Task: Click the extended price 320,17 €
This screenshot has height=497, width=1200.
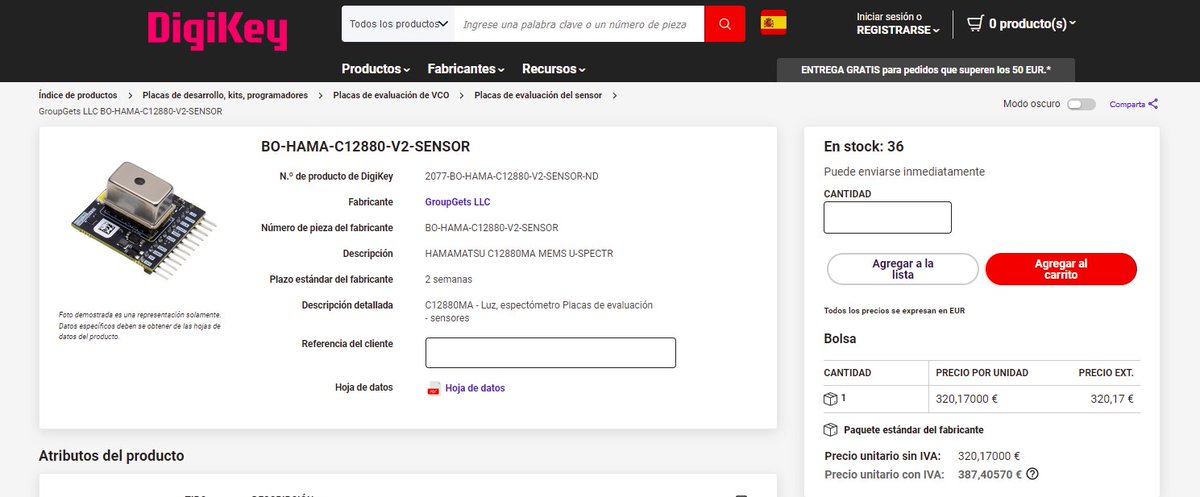Action: coord(1112,398)
